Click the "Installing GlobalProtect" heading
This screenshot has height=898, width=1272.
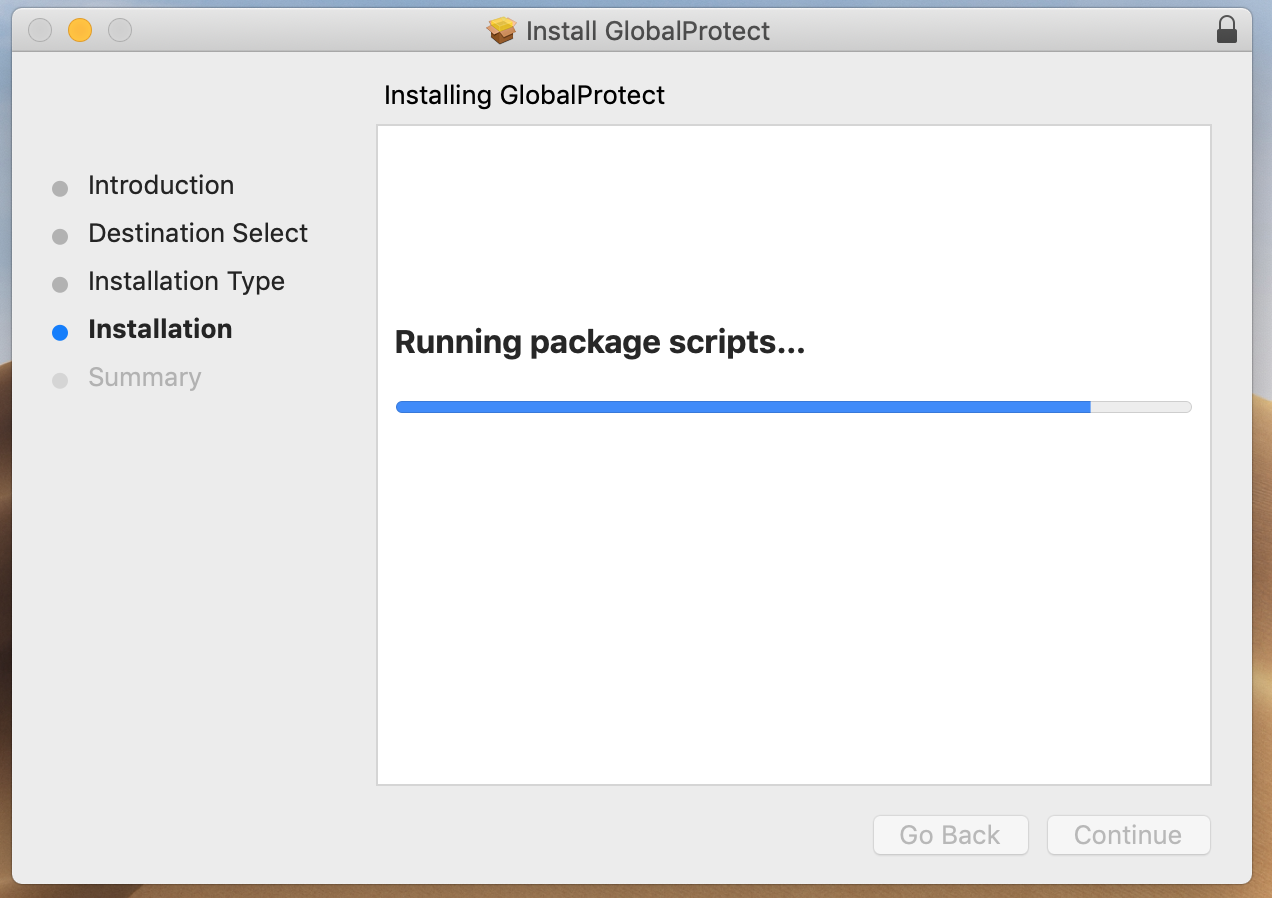(524, 95)
